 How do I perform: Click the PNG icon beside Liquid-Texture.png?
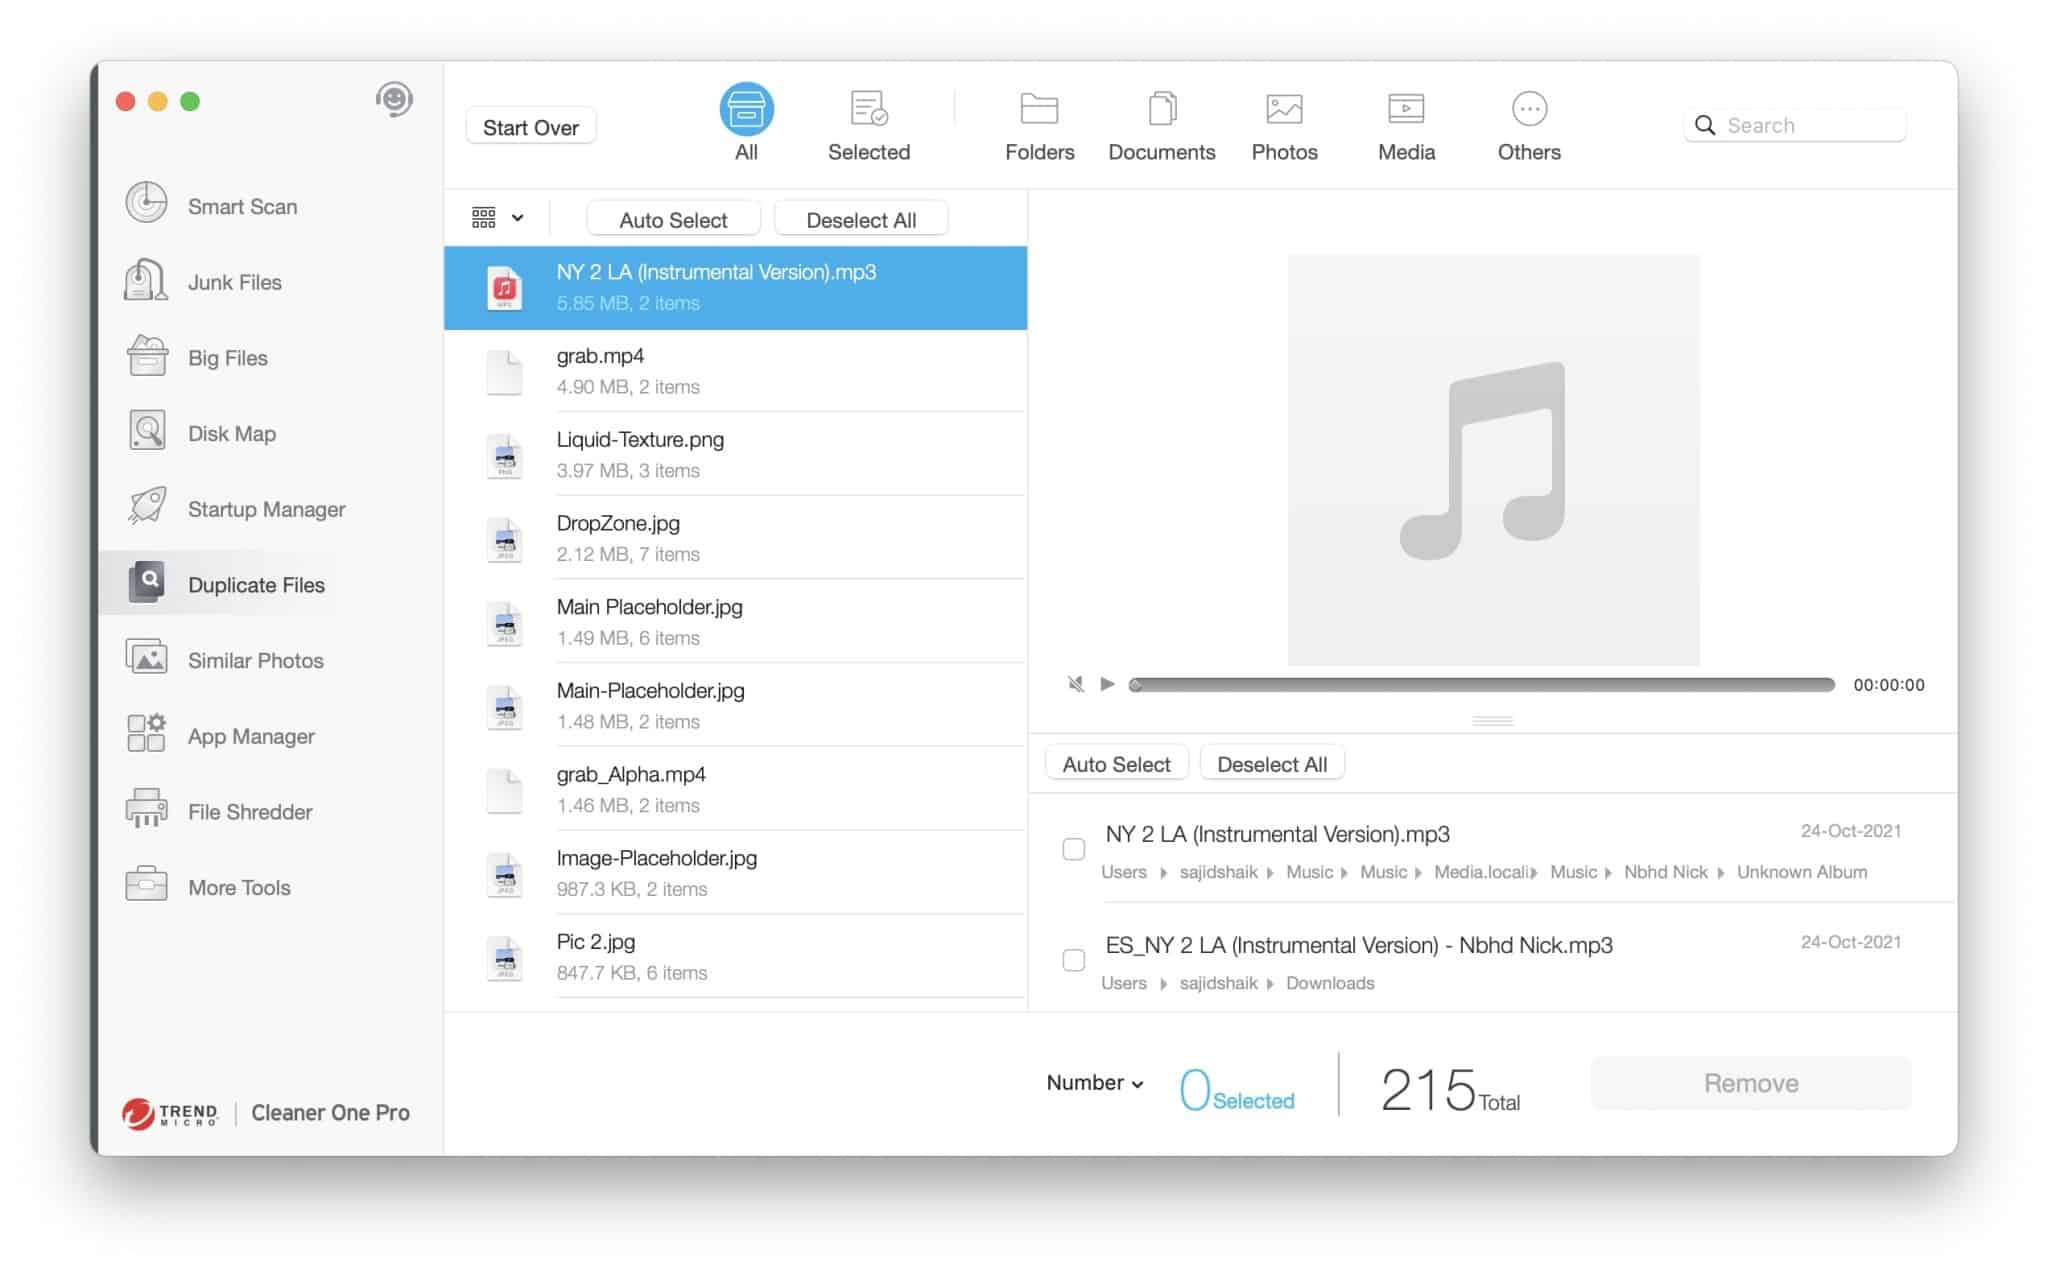(x=504, y=456)
